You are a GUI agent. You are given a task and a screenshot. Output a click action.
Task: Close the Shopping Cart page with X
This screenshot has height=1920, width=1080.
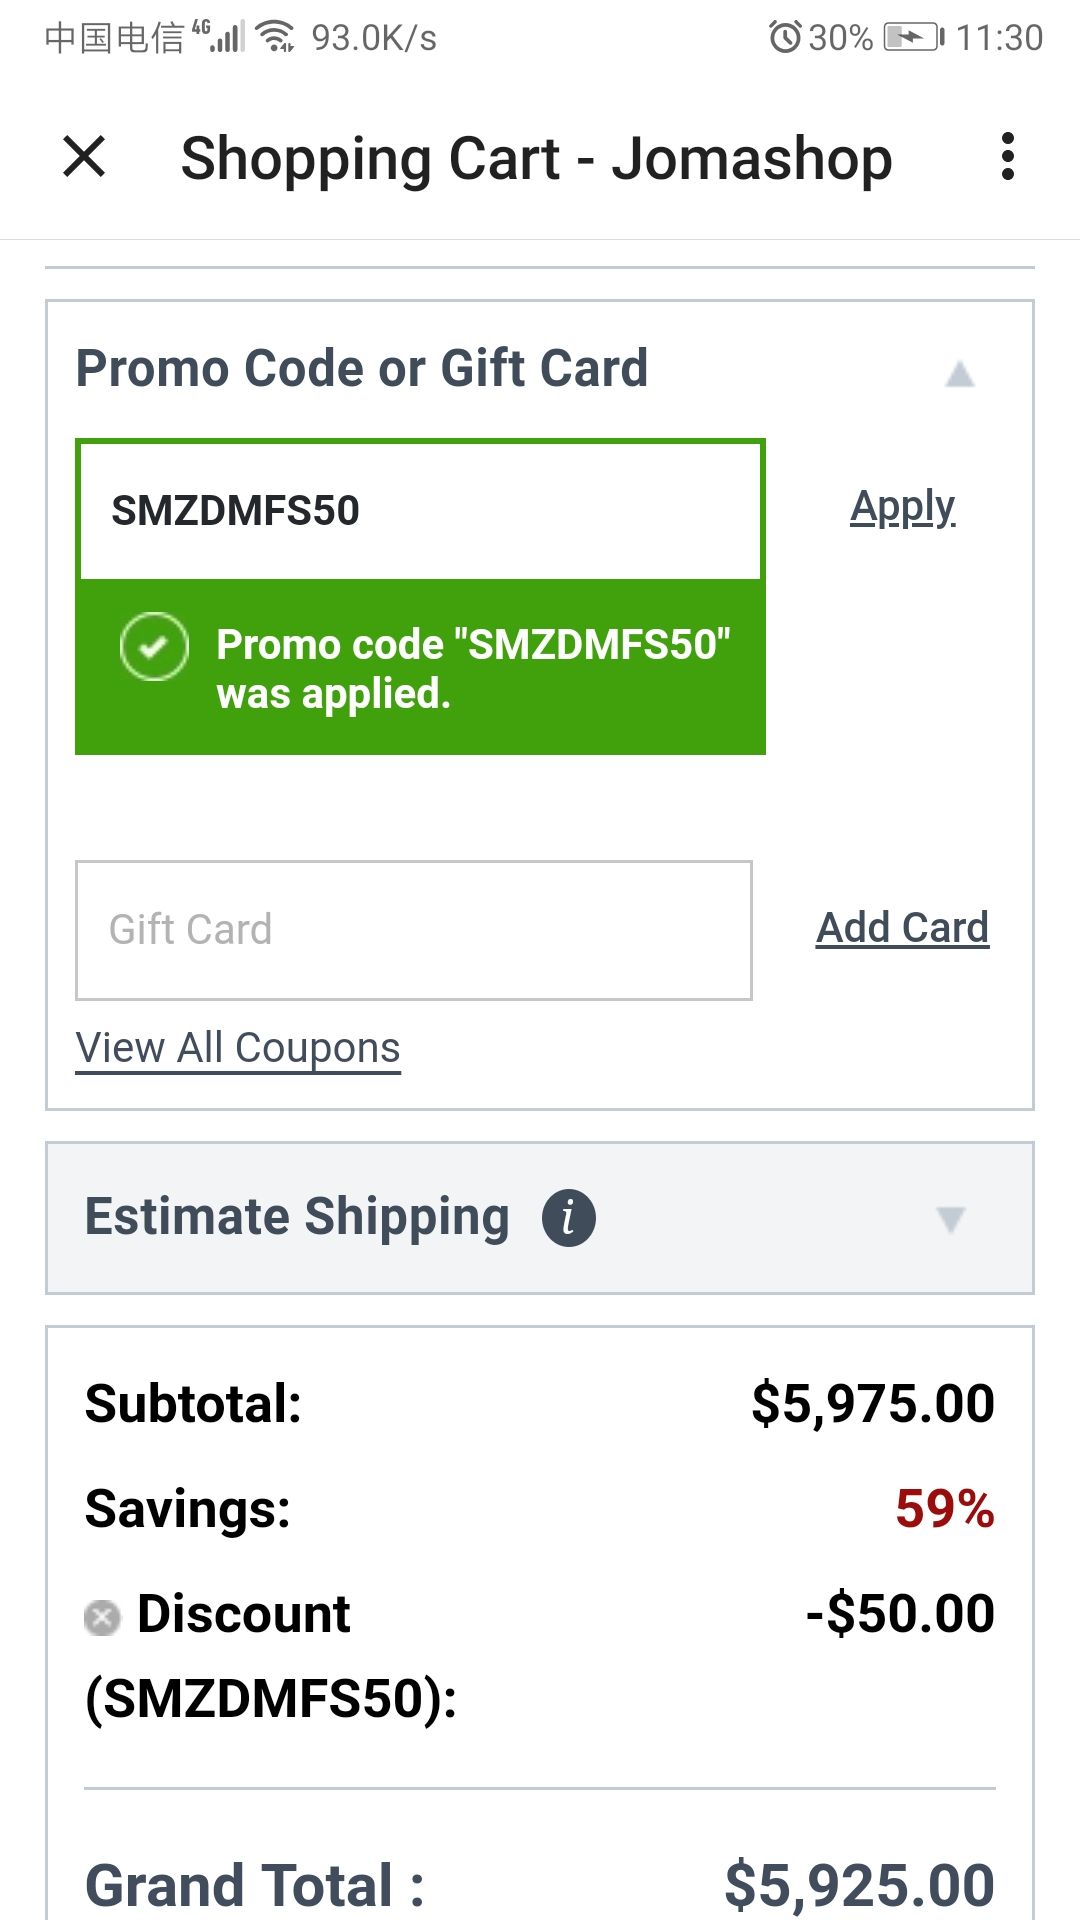(84, 157)
